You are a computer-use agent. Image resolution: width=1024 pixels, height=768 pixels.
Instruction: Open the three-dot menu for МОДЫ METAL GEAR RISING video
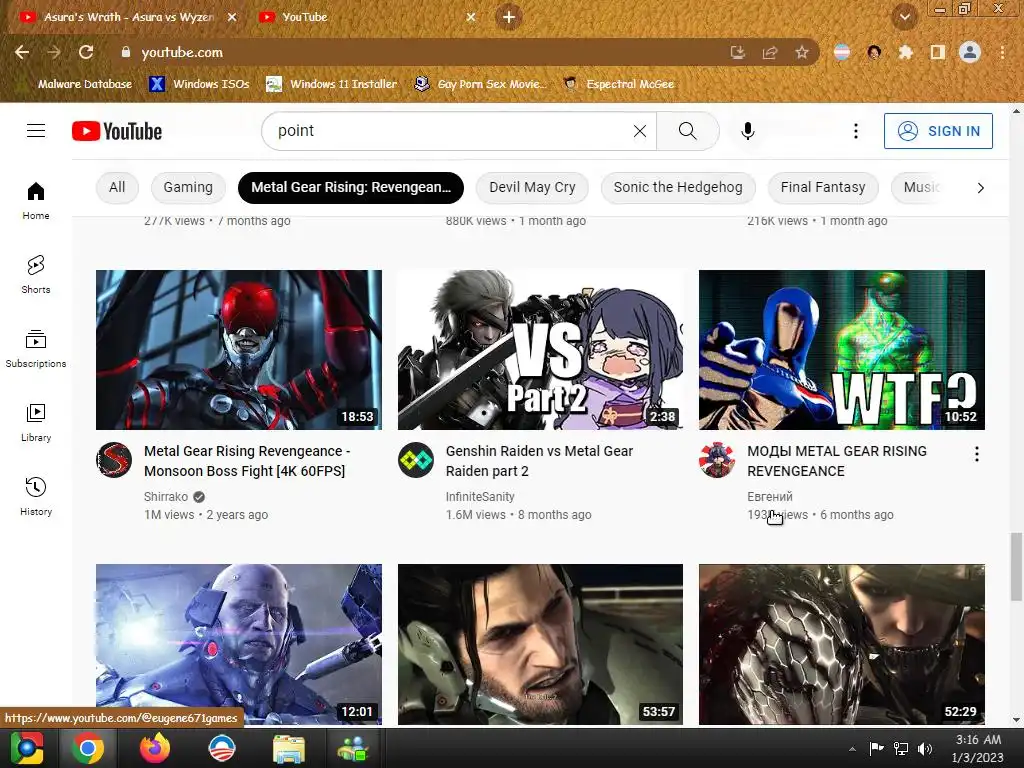coord(977,454)
